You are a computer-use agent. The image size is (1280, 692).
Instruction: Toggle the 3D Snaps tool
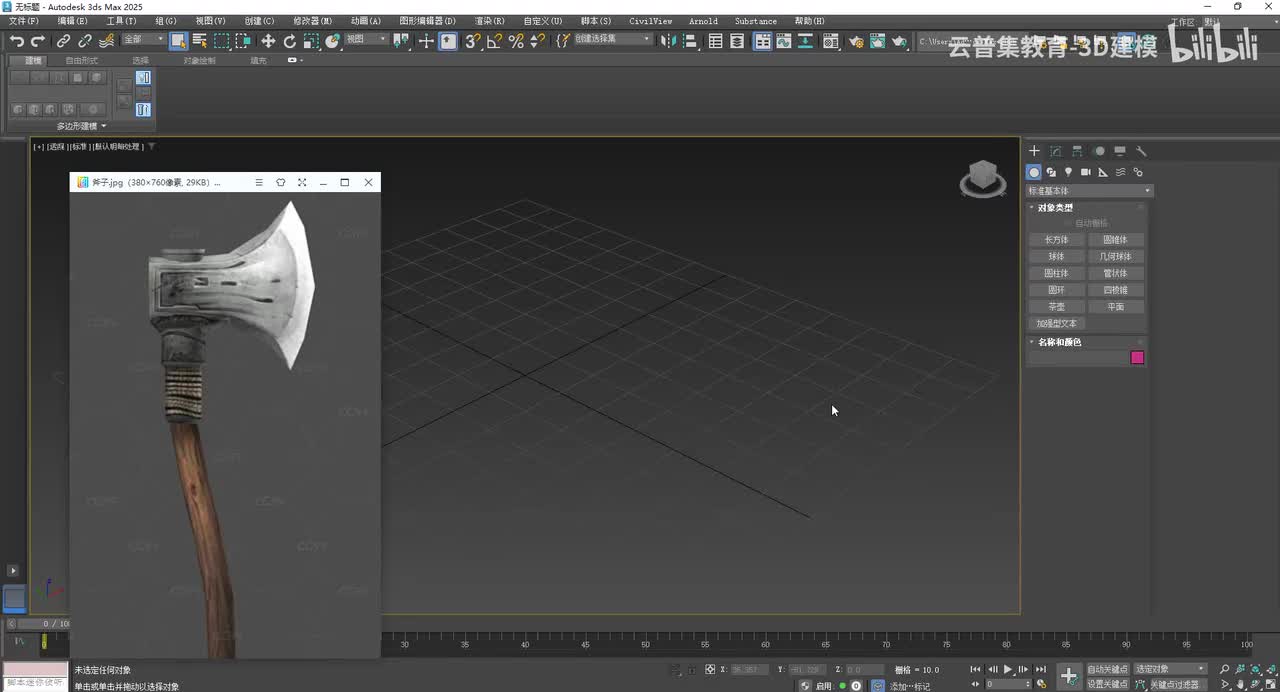click(x=473, y=41)
